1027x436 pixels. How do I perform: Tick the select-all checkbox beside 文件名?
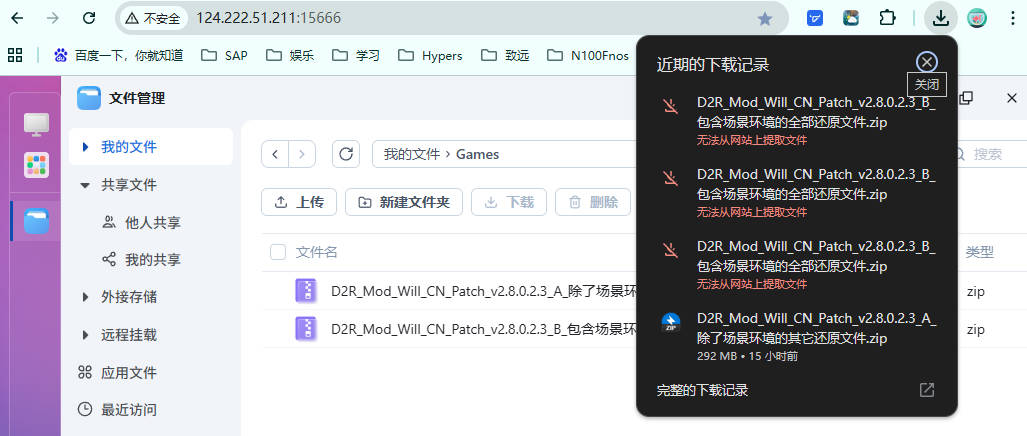tap(278, 252)
